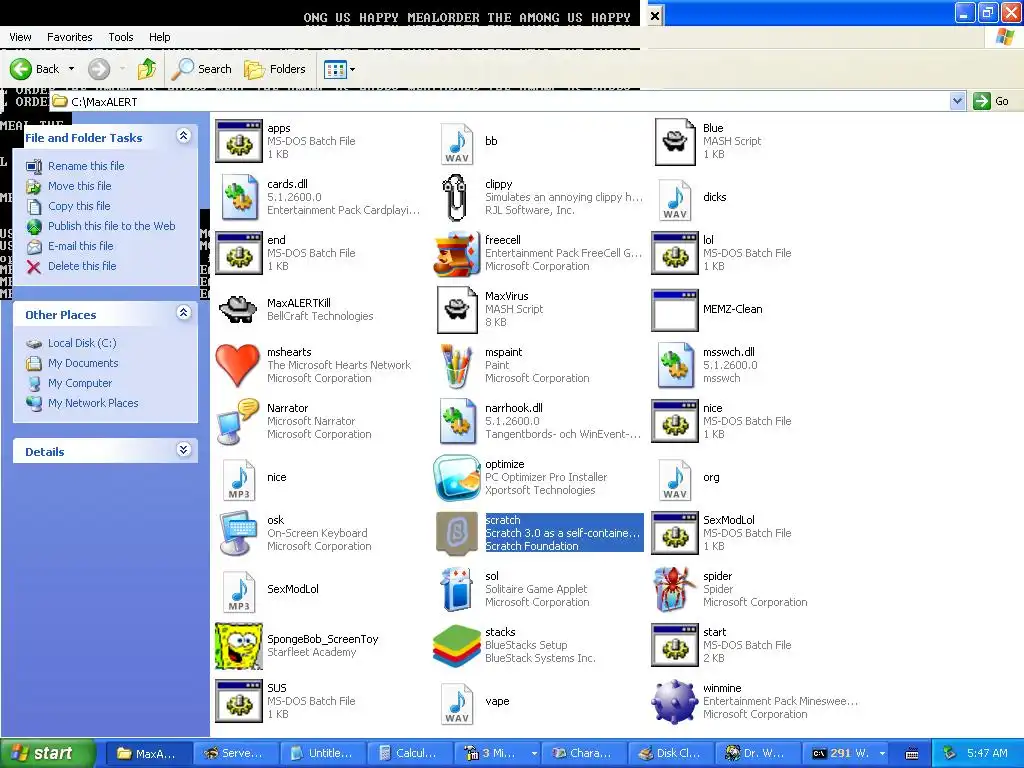
Task: Open the Windows start button
Action: pyautogui.click(x=48, y=754)
